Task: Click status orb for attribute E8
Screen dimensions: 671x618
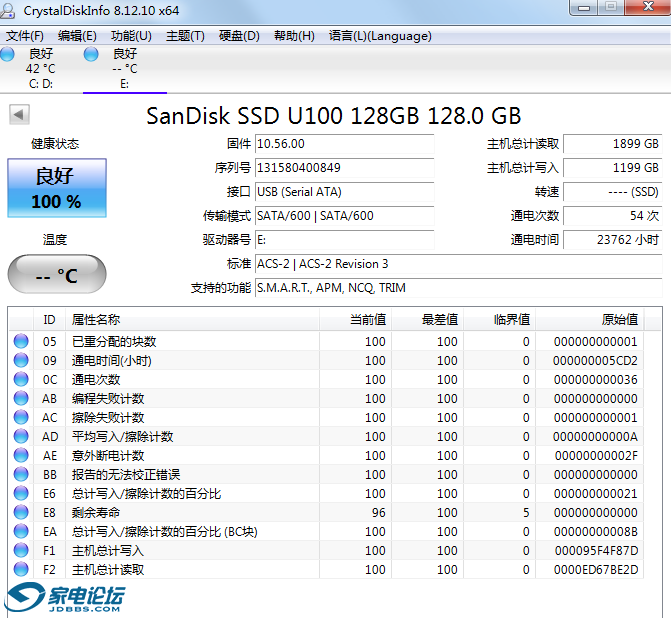Action: pos(21,512)
